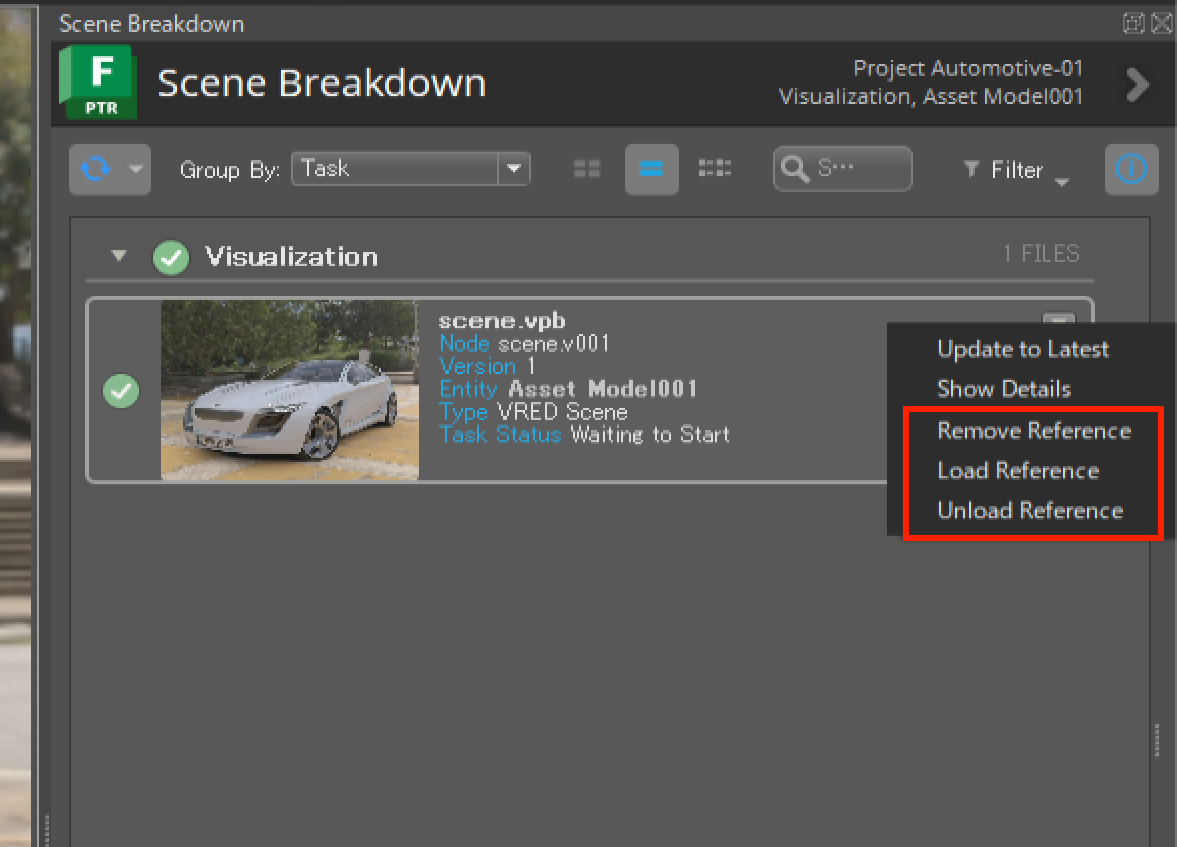The image size is (1177, 847).
Task: Toggle the green status checkmark on scene.vpb
Action: [x=121, y=391]
